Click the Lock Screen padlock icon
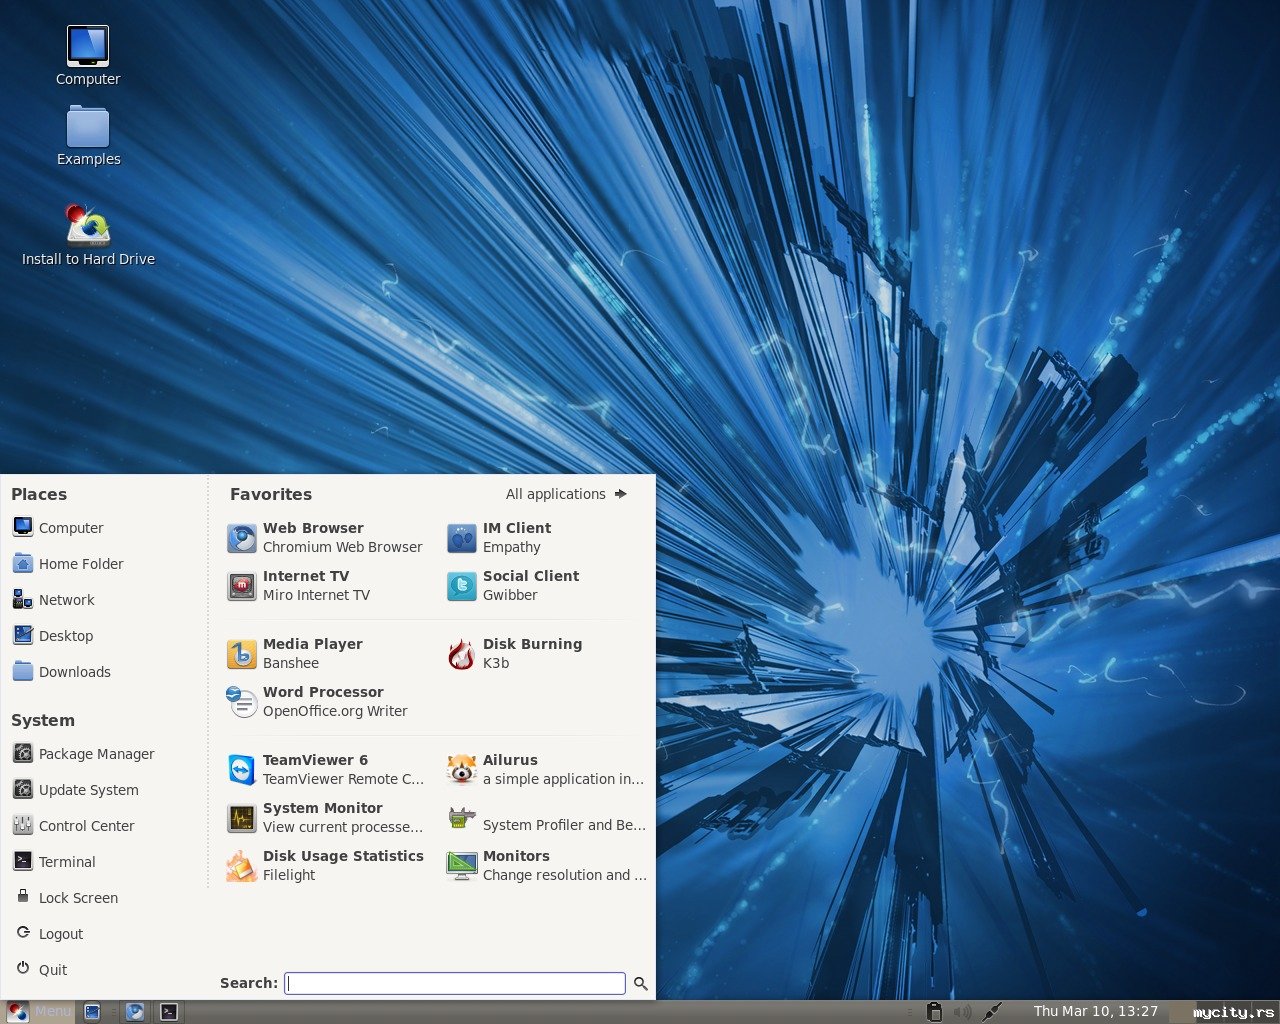The width and height of the screenshot is (1280, 1024). [22, 897]
